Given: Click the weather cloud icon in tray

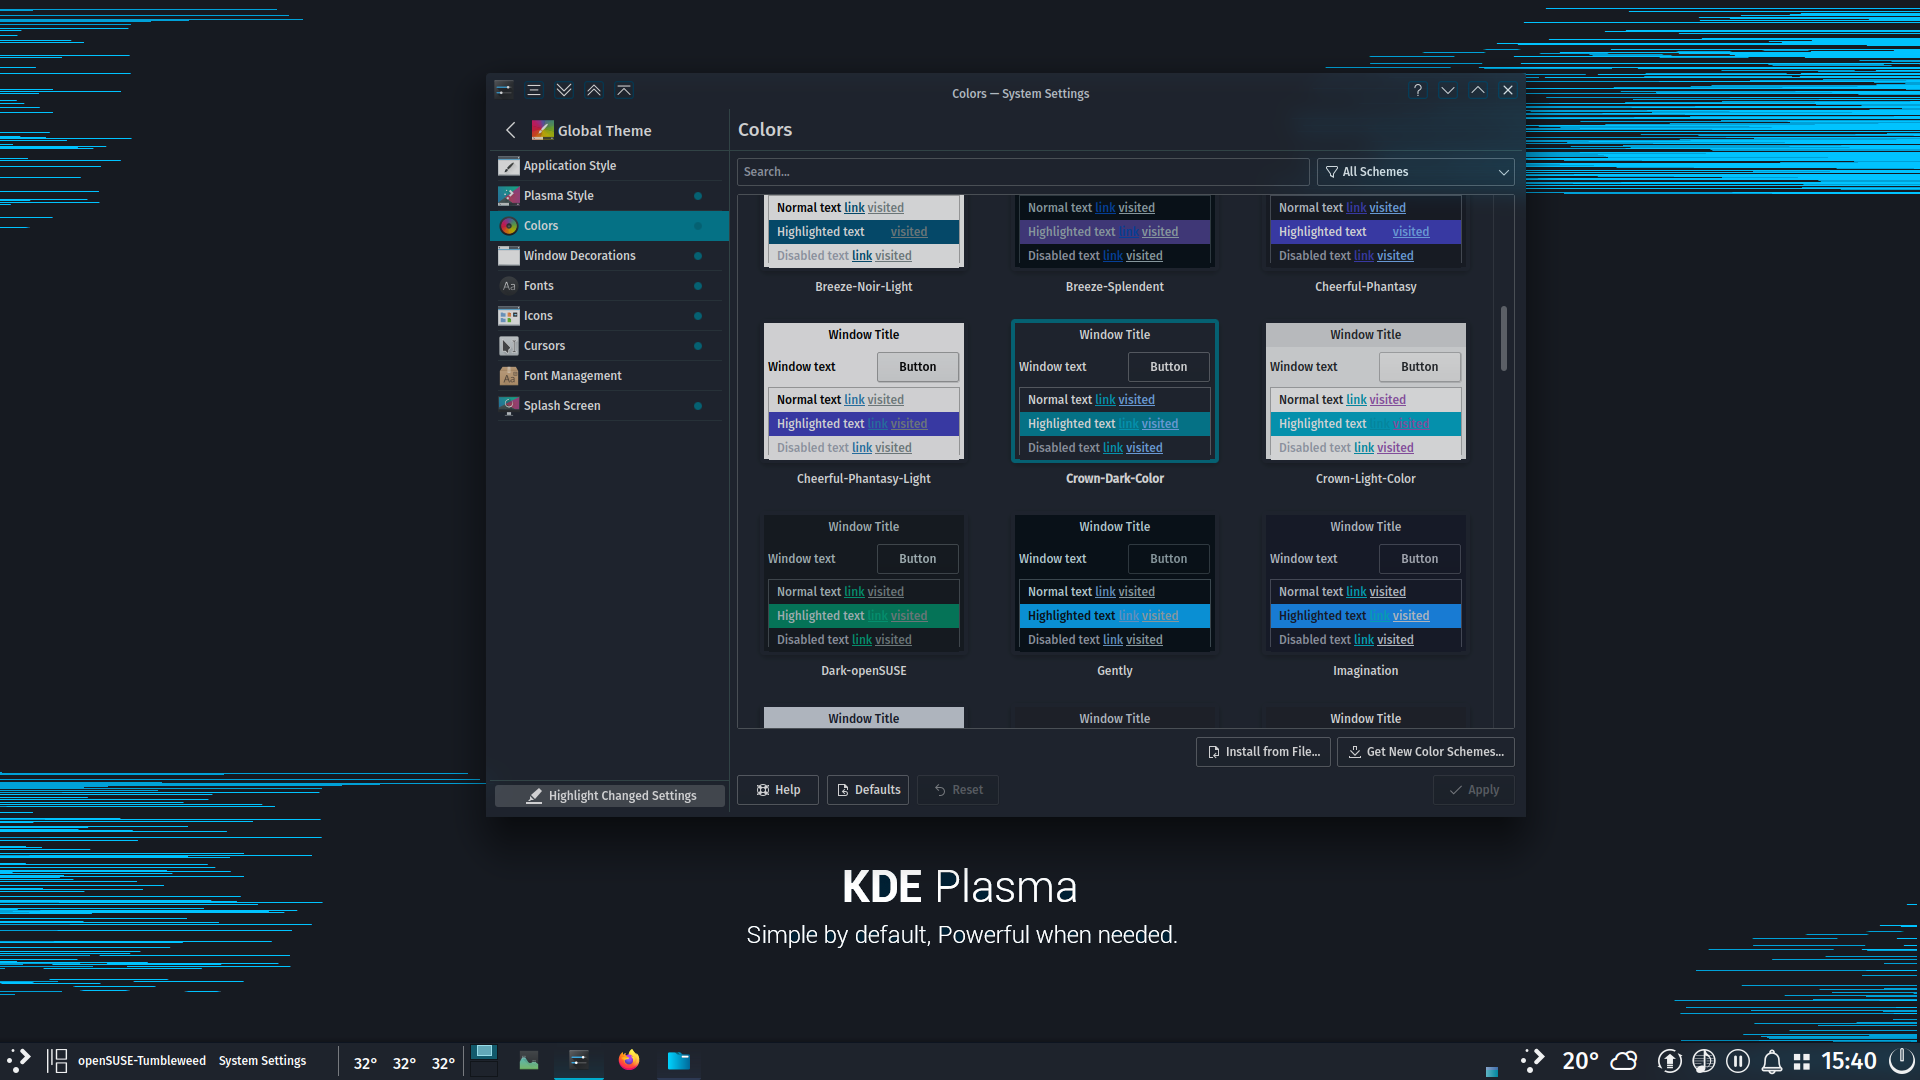Looking at the screenshot, I should click(1625, 1060).
